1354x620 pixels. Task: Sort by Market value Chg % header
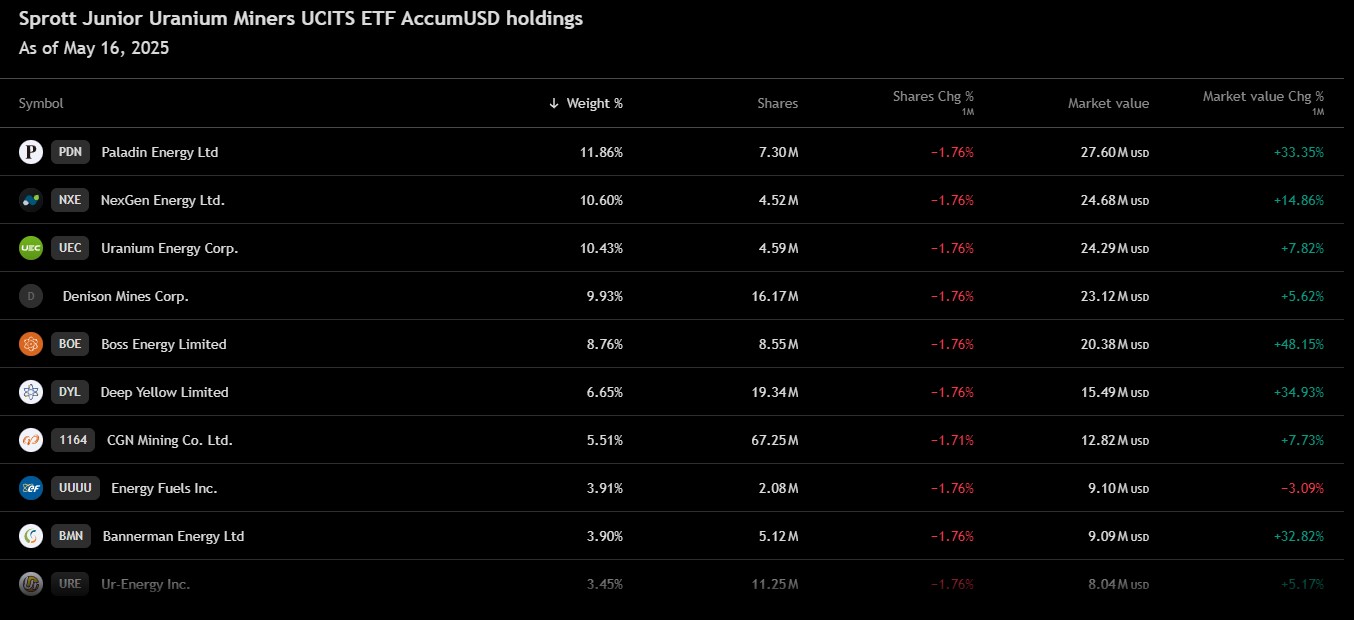coord(1262,98)
